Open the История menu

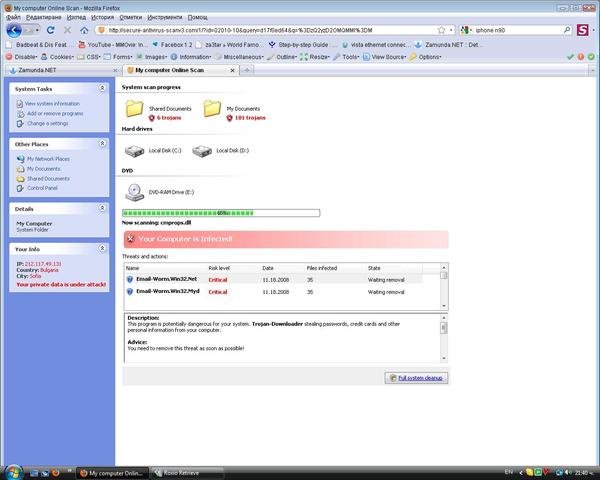(103, 17)
